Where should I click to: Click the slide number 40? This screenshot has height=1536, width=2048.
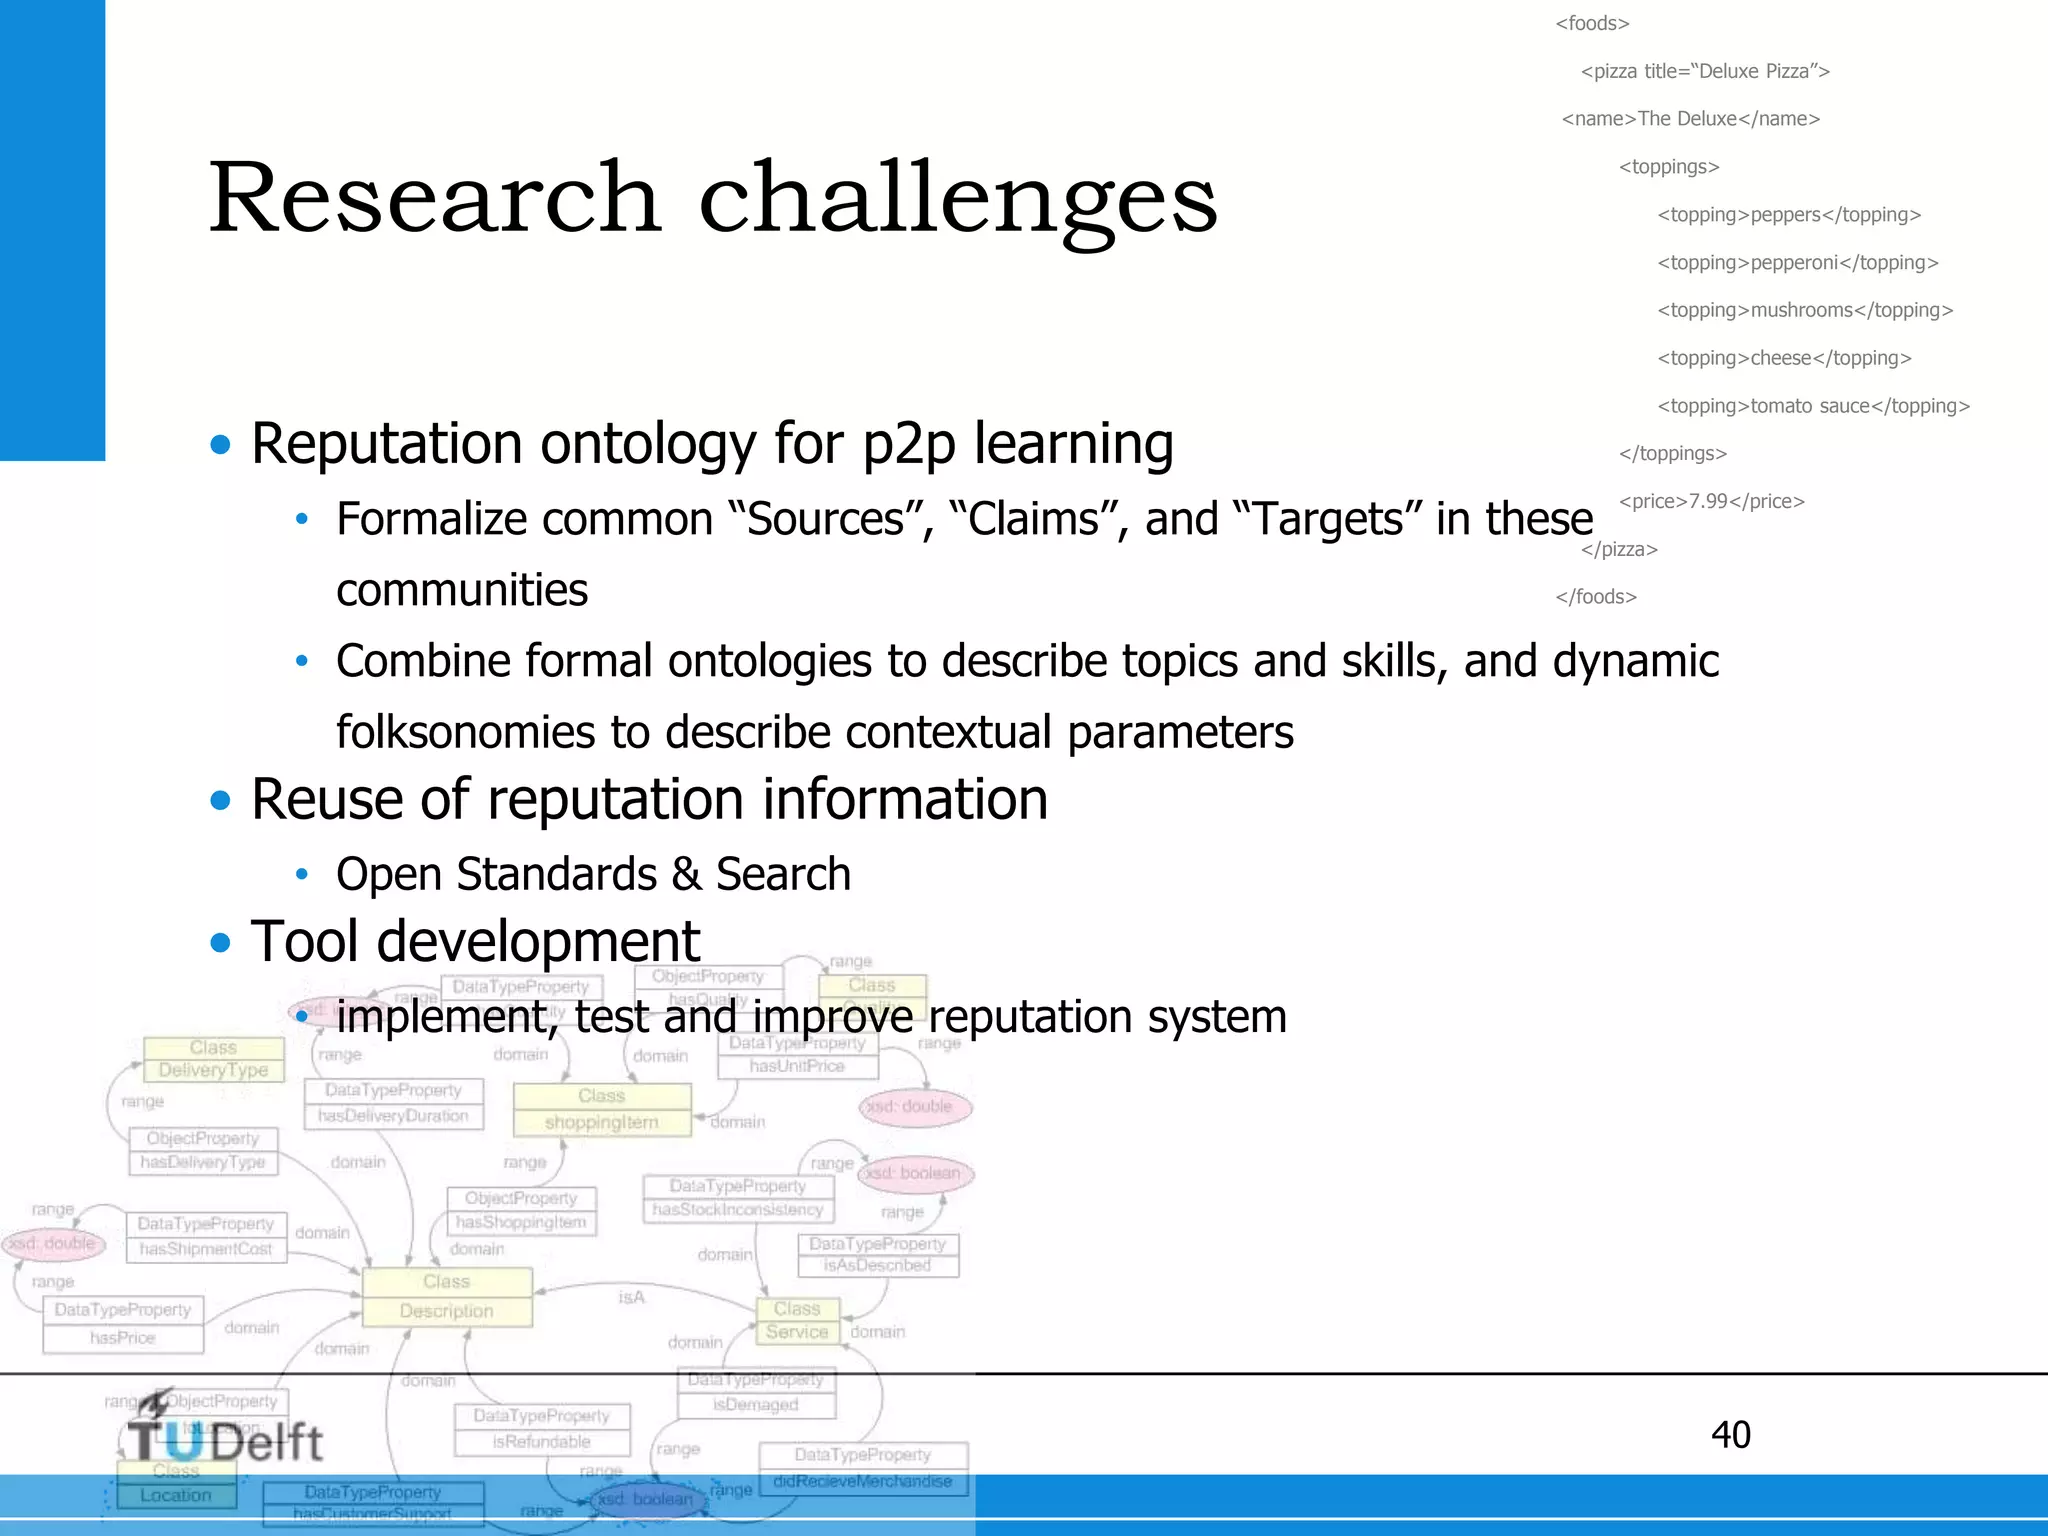pos(1730,1434)
